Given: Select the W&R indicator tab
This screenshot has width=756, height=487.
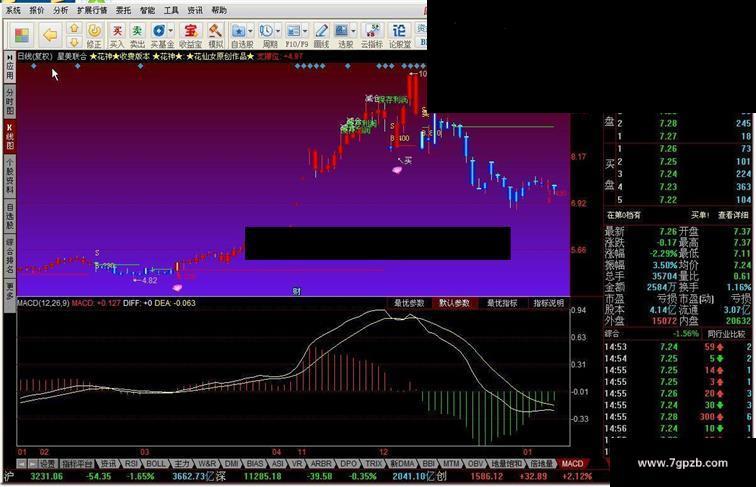Looking at the screenshot, I should pyautogui.click(x=207, y=464).
